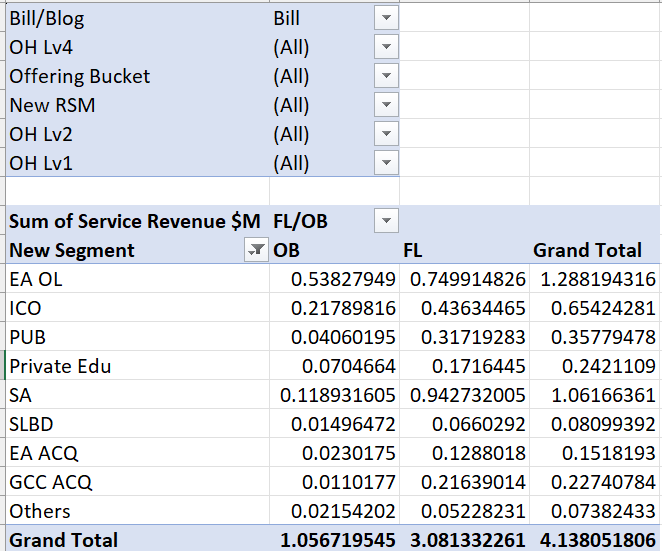Open the Bill/Blog filter dropdown
Viewport: 662px width, 551px height.
(x=386, y=18)
